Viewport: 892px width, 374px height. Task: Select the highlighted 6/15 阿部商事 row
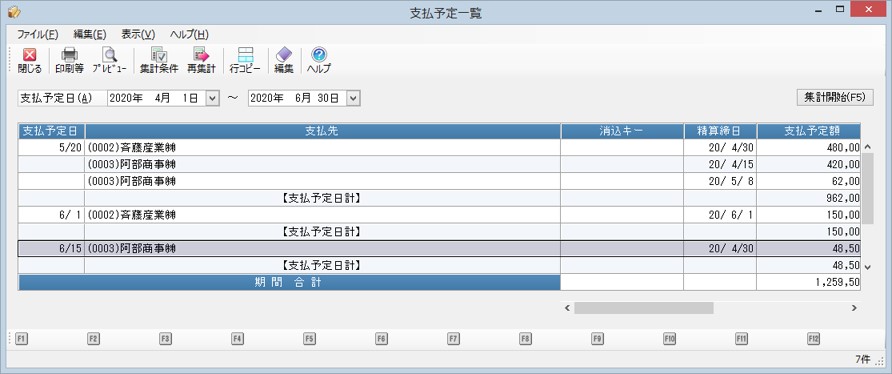[439, 249]
